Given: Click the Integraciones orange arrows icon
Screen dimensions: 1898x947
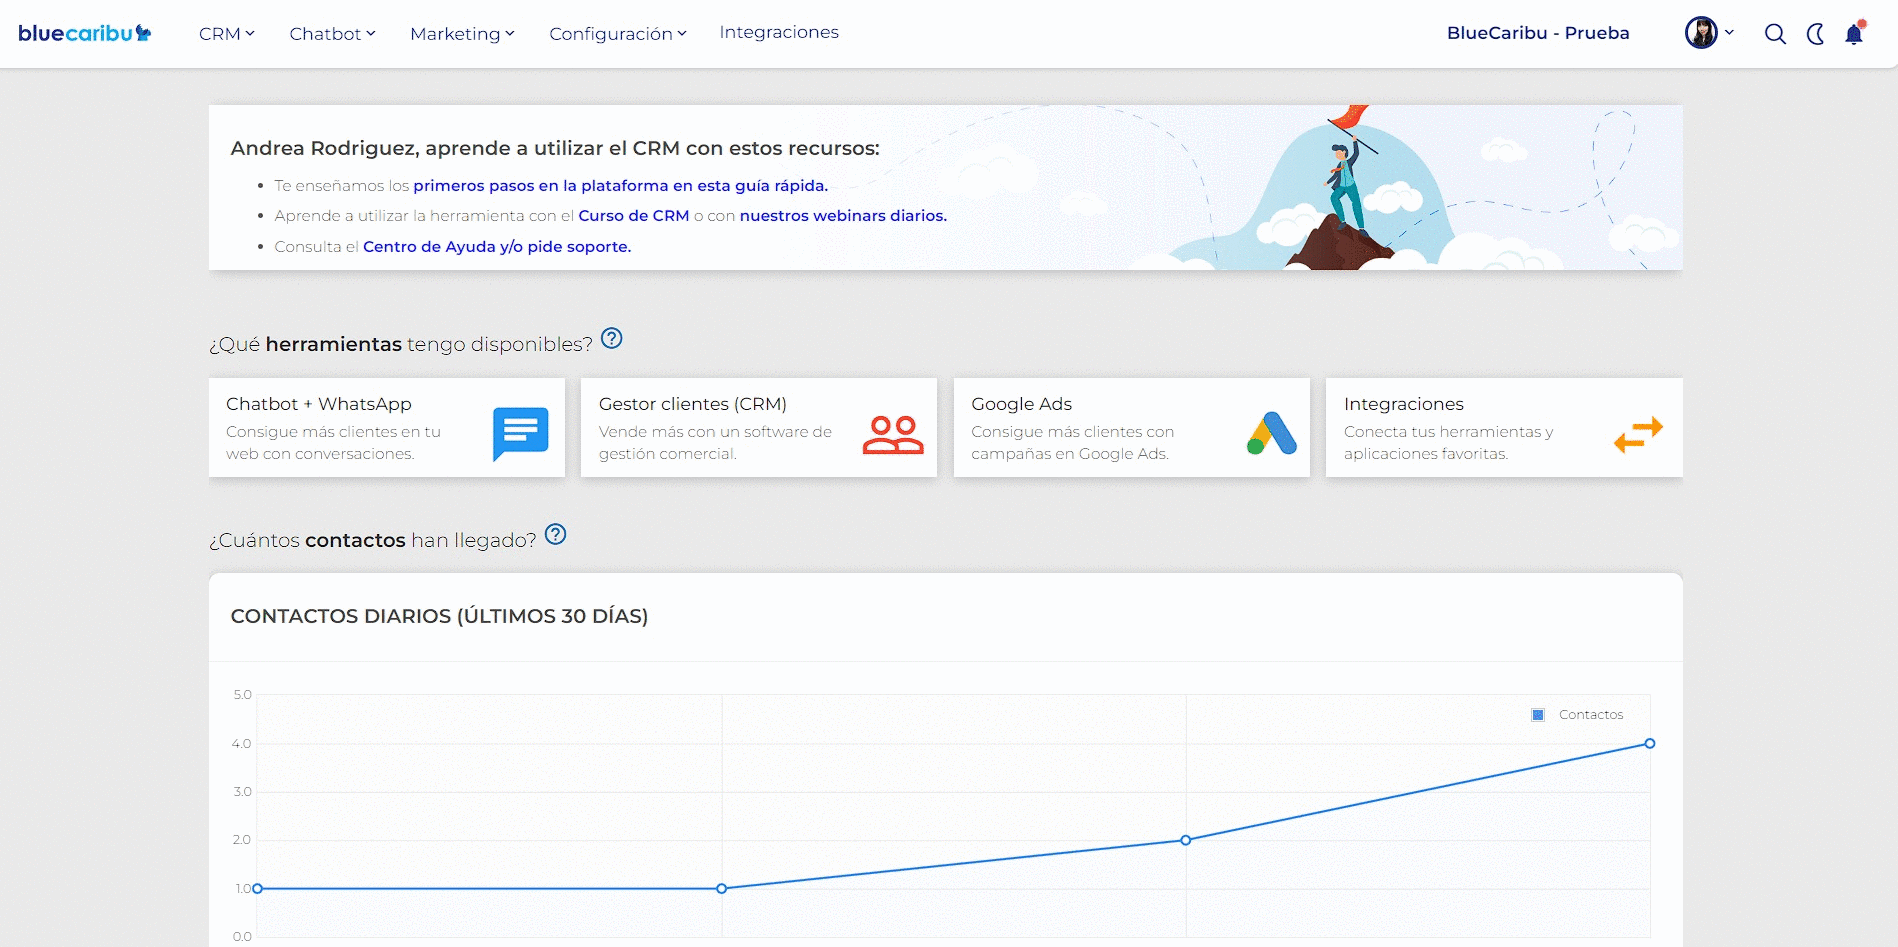Looking at the screenshot, I should click(1638, 435).
